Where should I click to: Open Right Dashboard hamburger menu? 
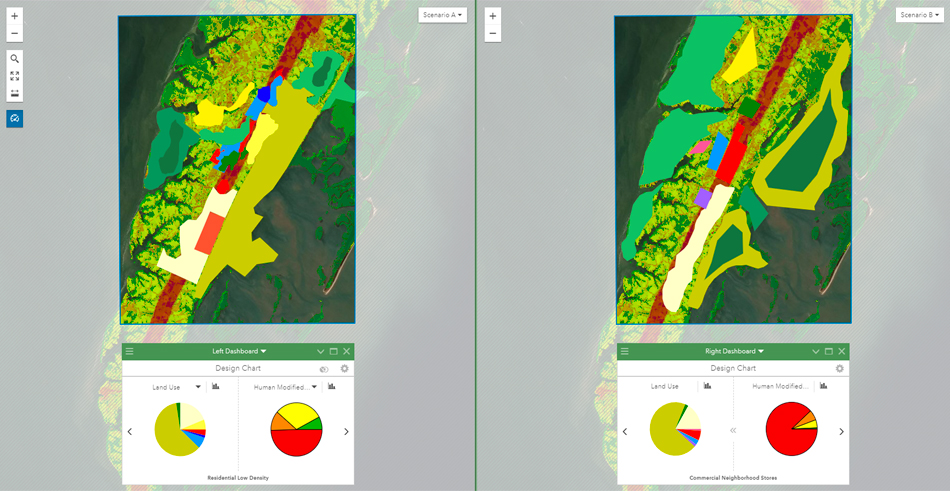click(625, 351)
